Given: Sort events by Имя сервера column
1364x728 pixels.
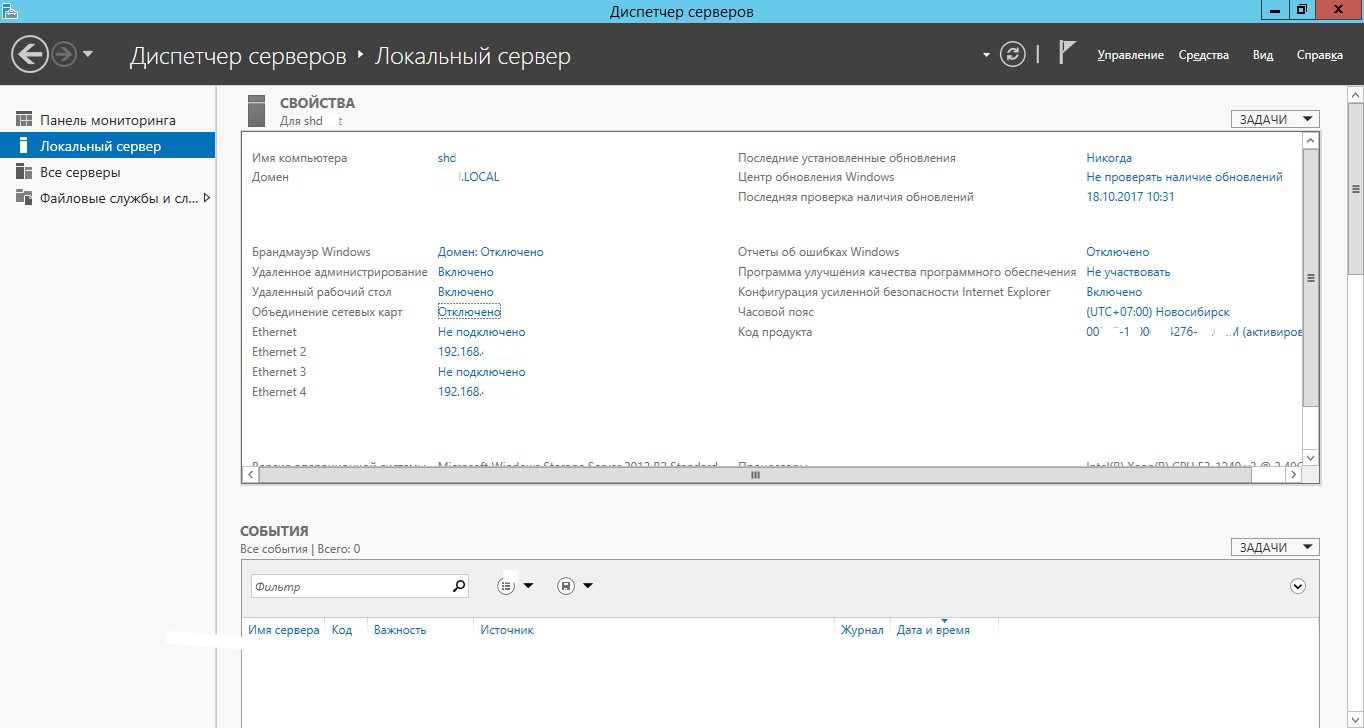Looking at the screenshot, I should (x=284, y=630).
